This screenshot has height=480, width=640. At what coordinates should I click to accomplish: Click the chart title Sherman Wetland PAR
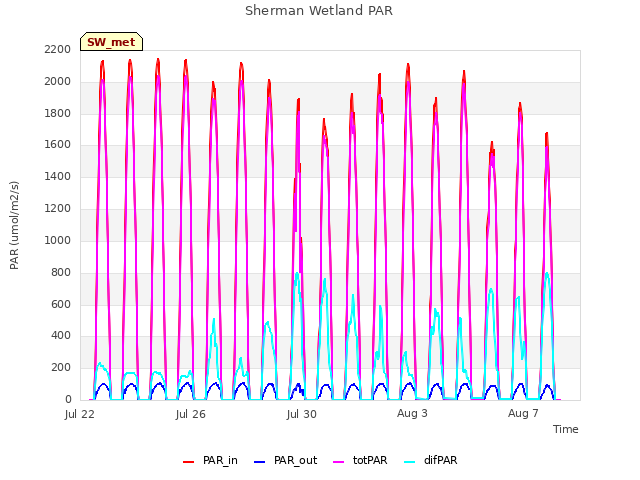pos(319,10)
